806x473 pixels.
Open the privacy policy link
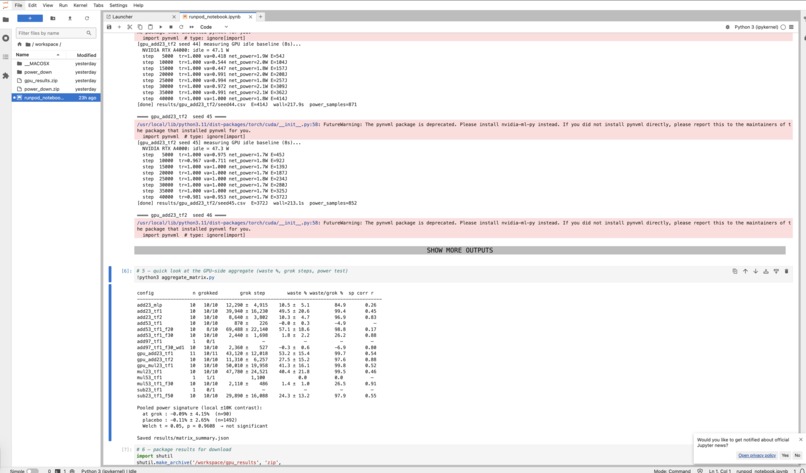(x=757, y=456)
